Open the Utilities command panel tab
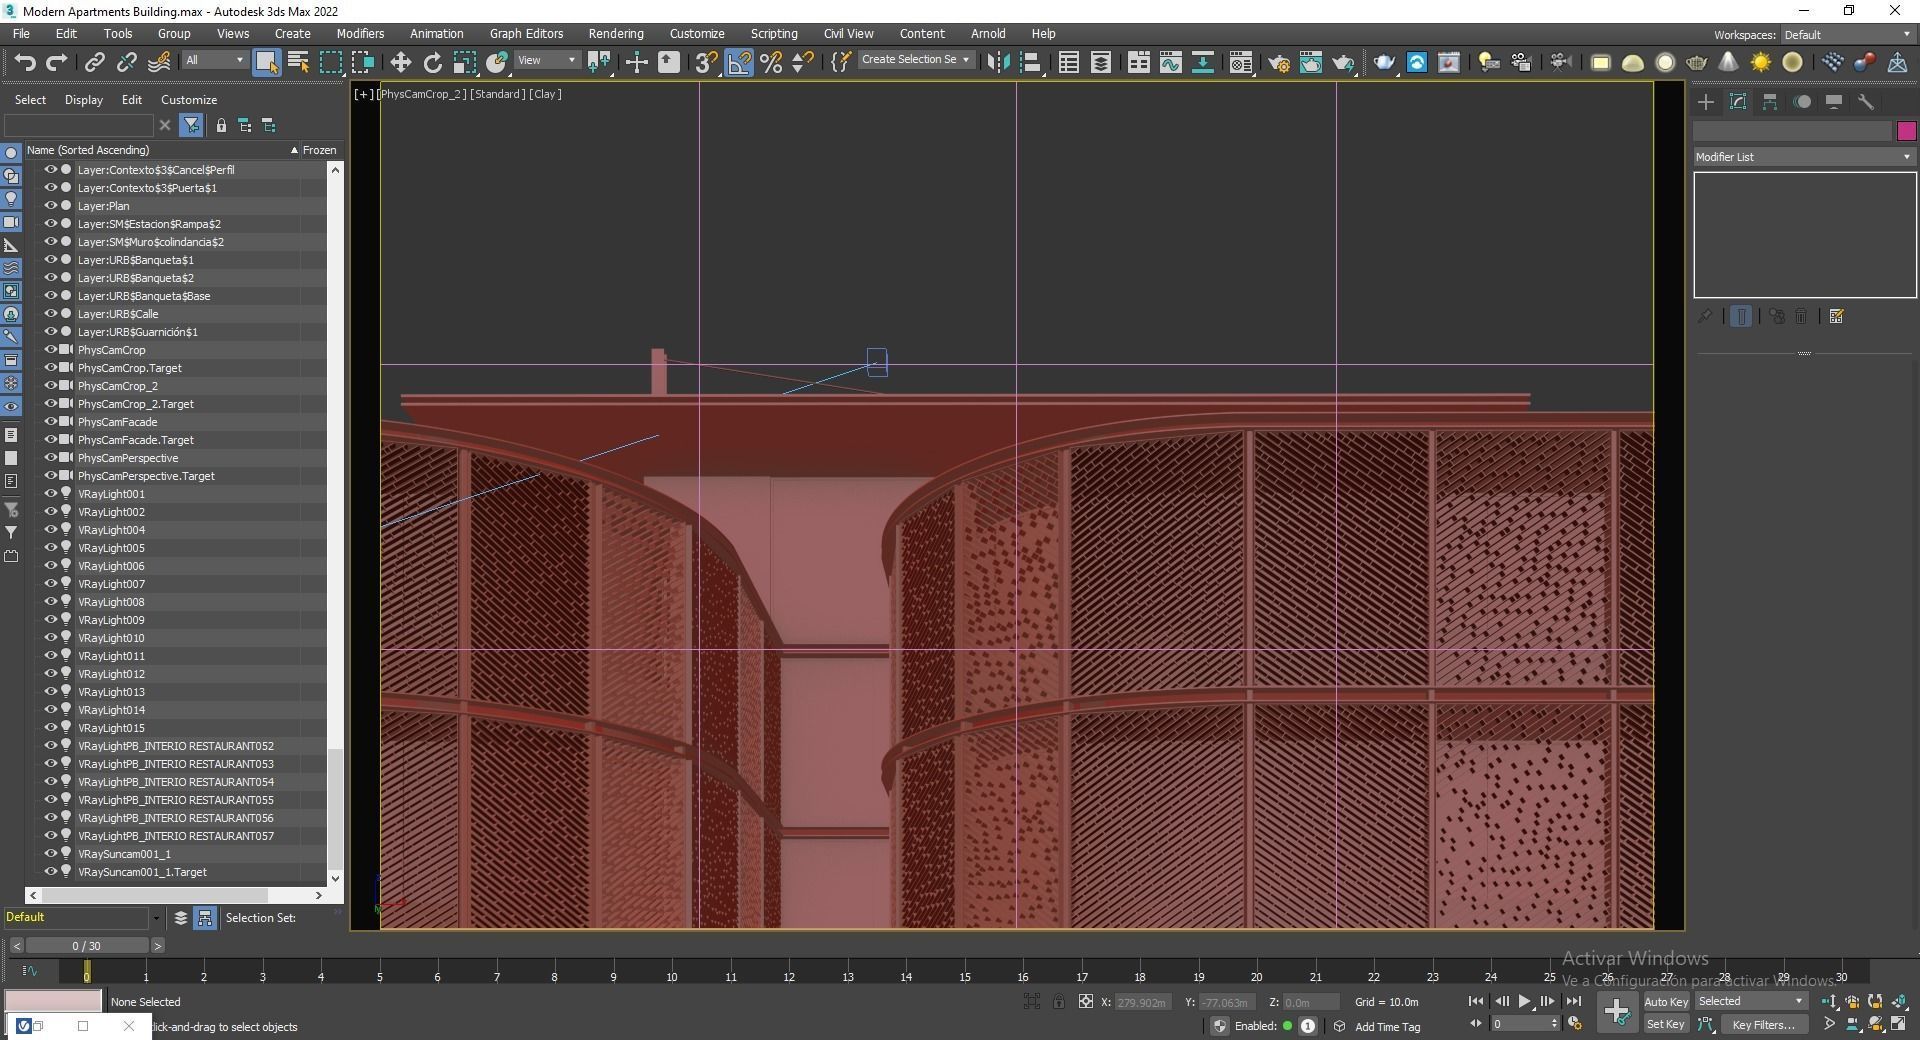 tap(1866, 102)
